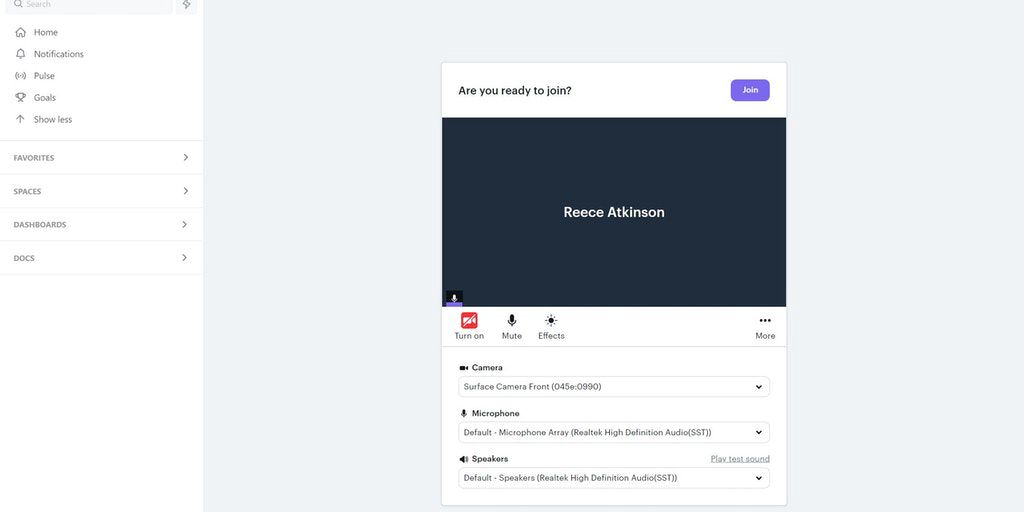
Task: Click the search magnifier icon
Action: point(18,4)
